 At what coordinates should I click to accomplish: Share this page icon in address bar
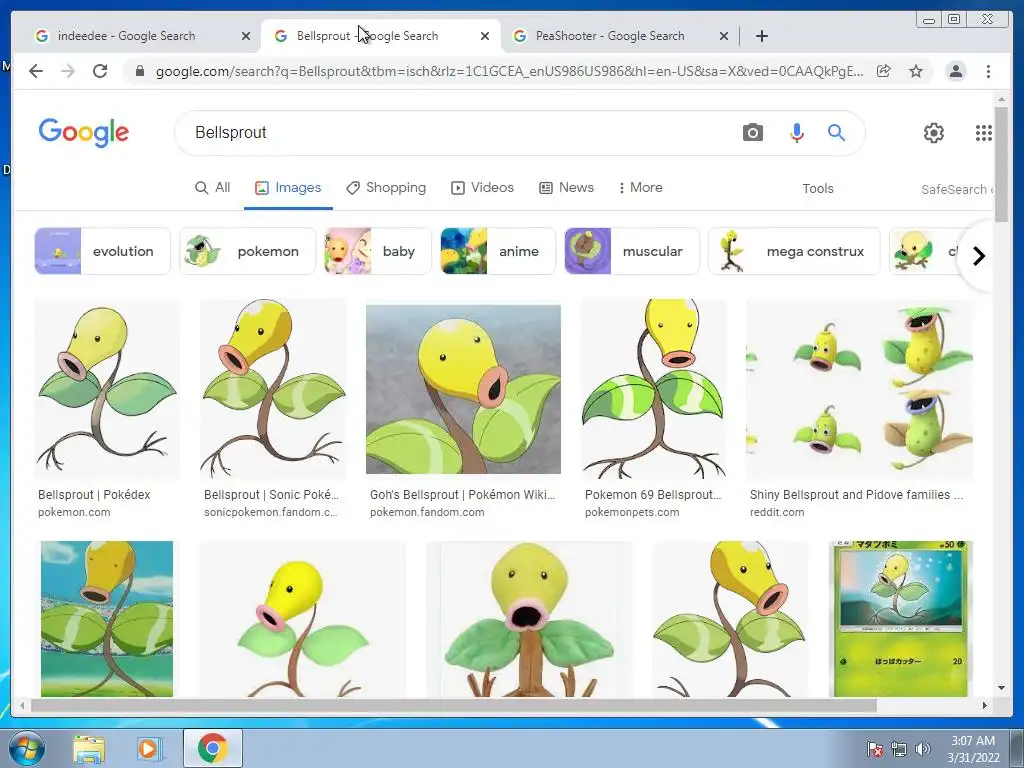pos(884,71)
